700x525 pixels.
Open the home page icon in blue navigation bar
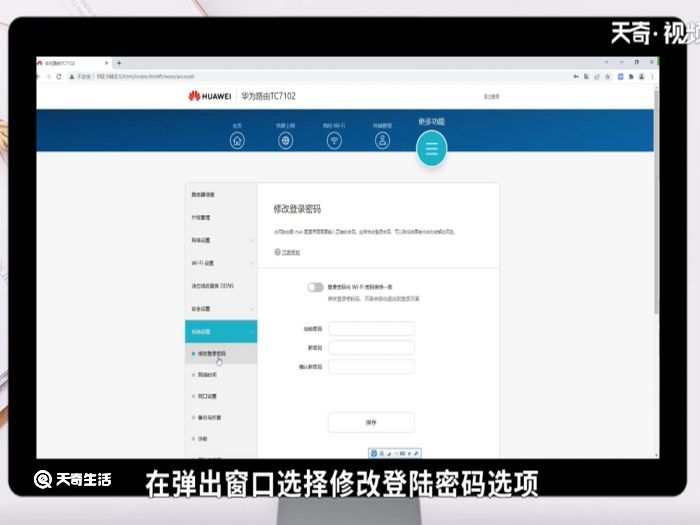click(x=237, y=141)
